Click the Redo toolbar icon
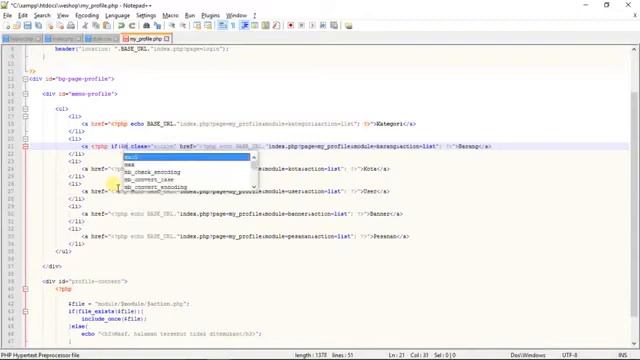 [132, 26]
